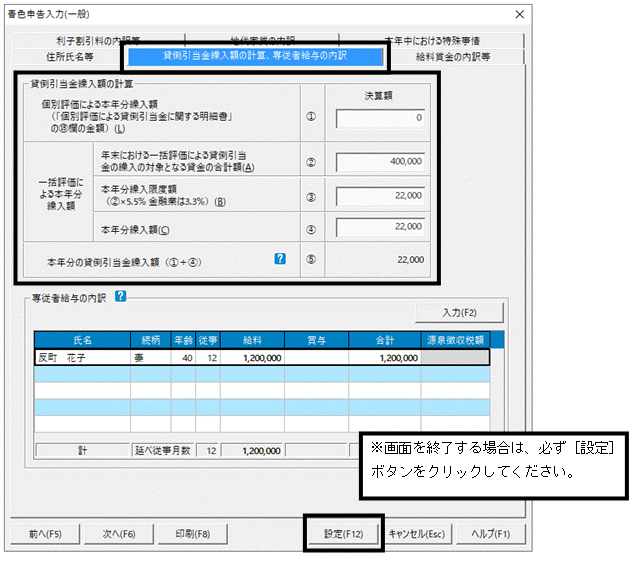Screen dimensions: 642x562
Task: Select 貸倒引当金繰入額の計算、専従者給与の内訳 tab
Action: 255,56
